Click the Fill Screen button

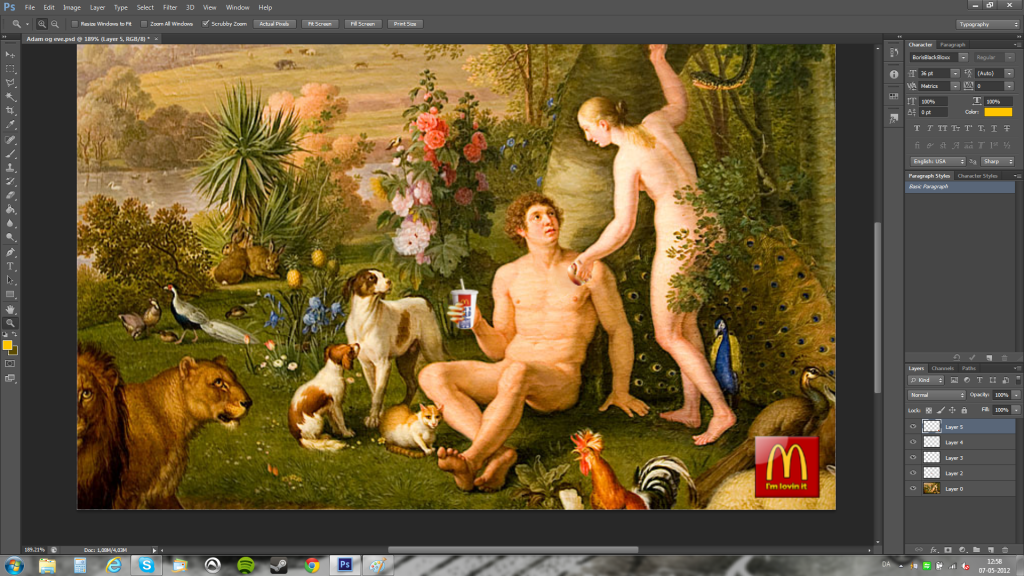[362, 24]
